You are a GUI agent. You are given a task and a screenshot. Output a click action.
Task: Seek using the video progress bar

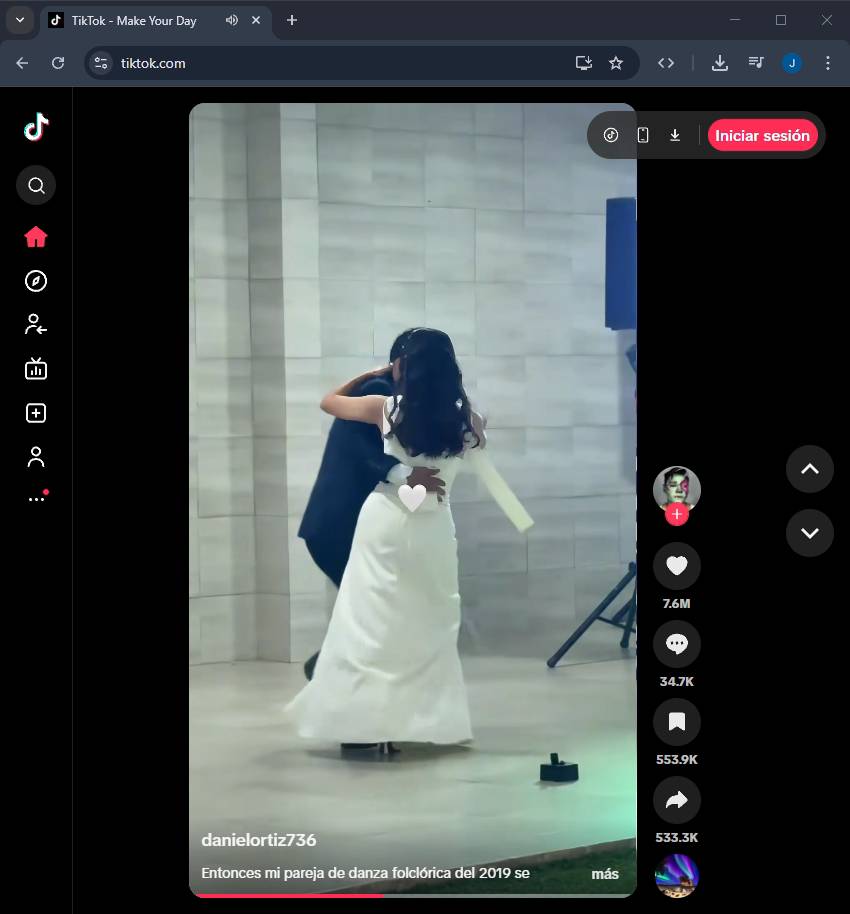tap(412, 895)
